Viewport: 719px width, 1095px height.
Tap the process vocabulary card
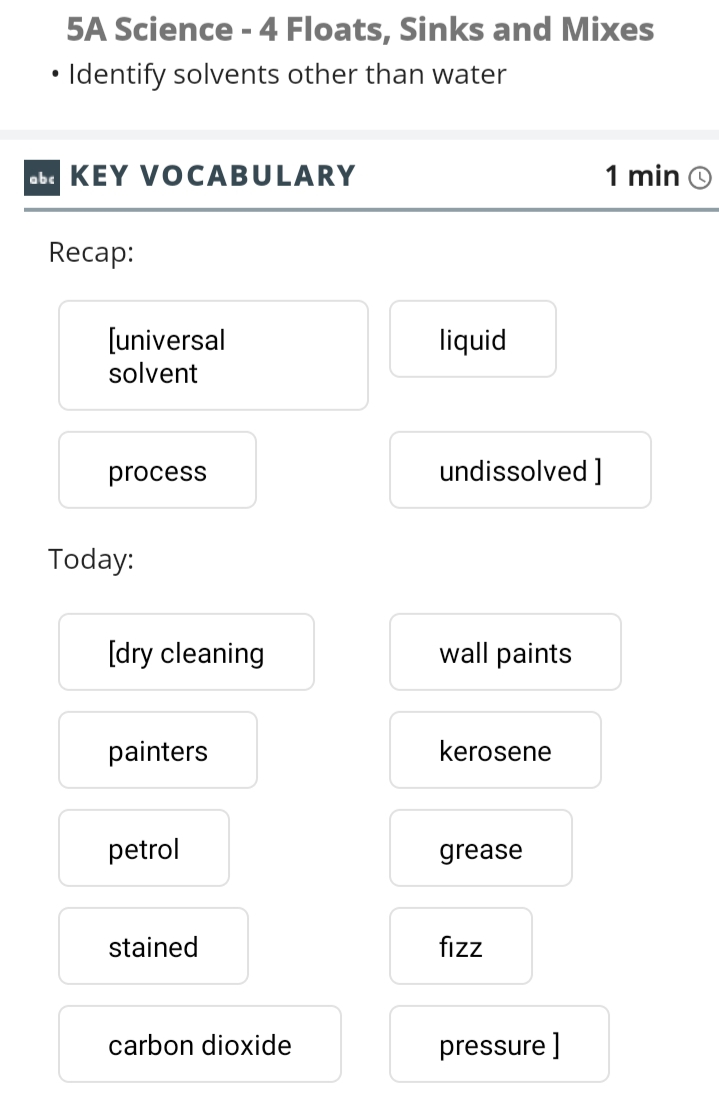point(157,470)
